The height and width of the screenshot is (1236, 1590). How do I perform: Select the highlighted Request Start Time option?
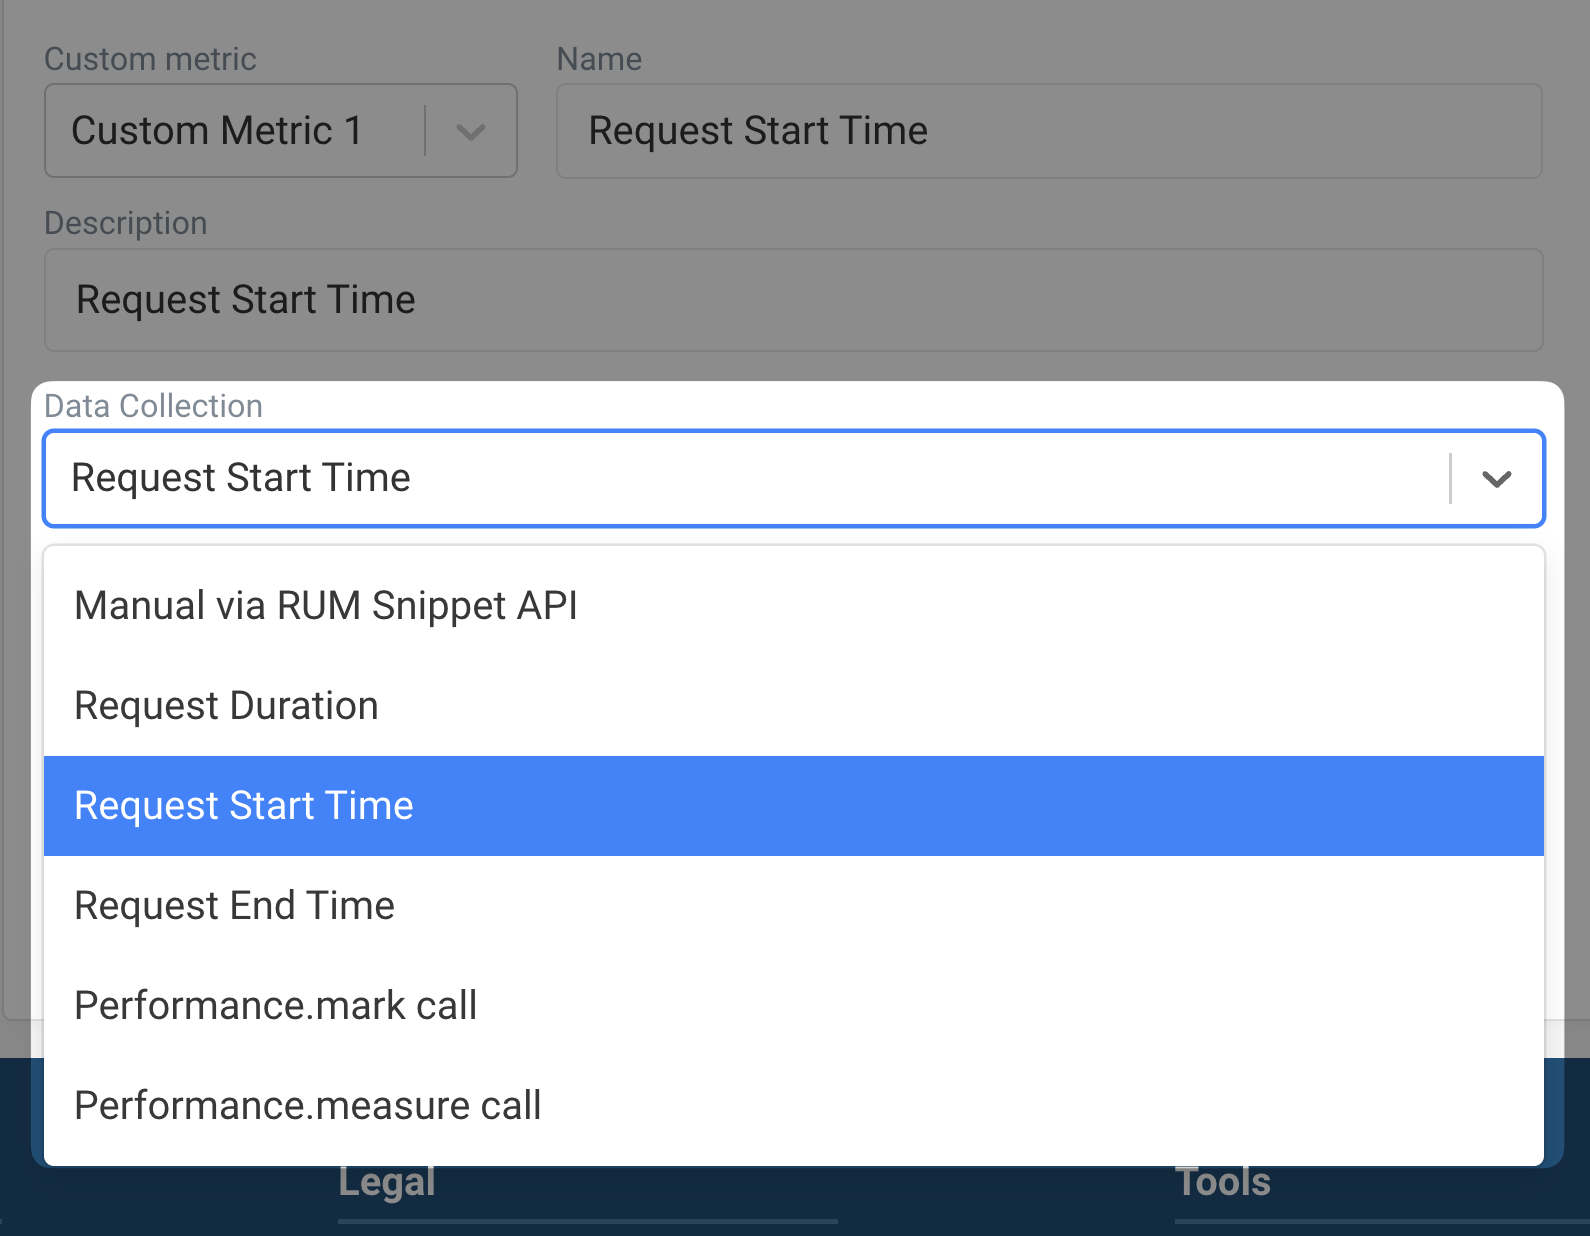794,806
